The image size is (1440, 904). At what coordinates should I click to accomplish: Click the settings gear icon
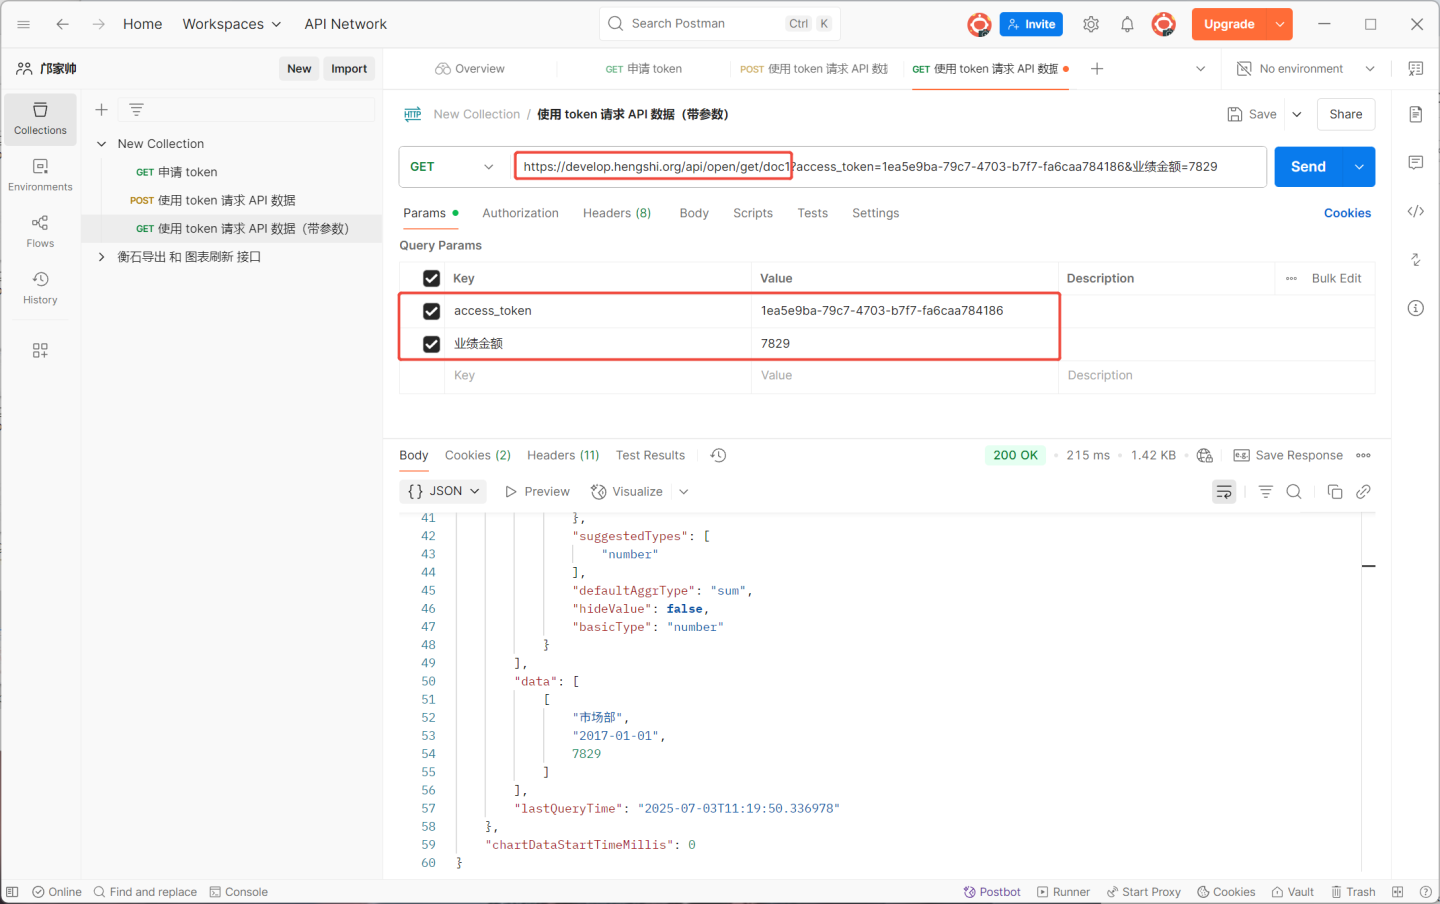pos(1091,24)
